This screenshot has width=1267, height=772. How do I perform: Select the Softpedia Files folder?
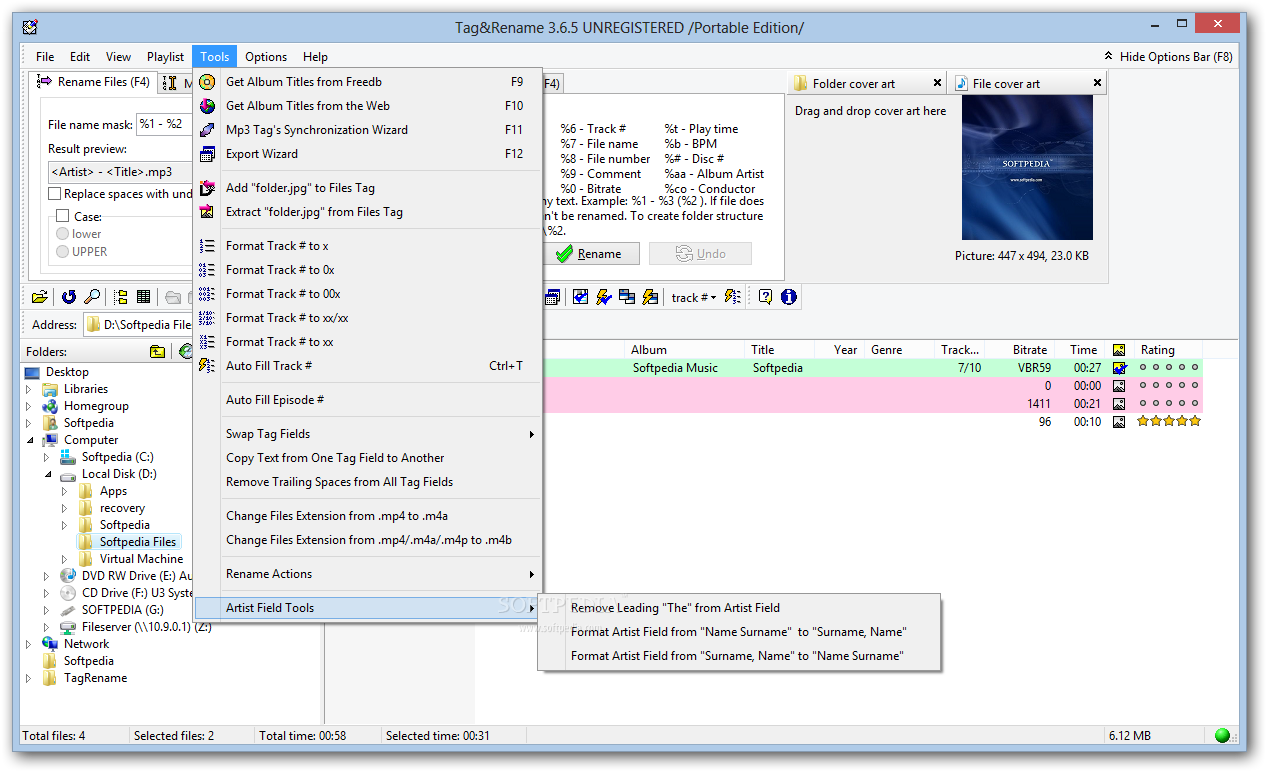[x=138, y=542]
